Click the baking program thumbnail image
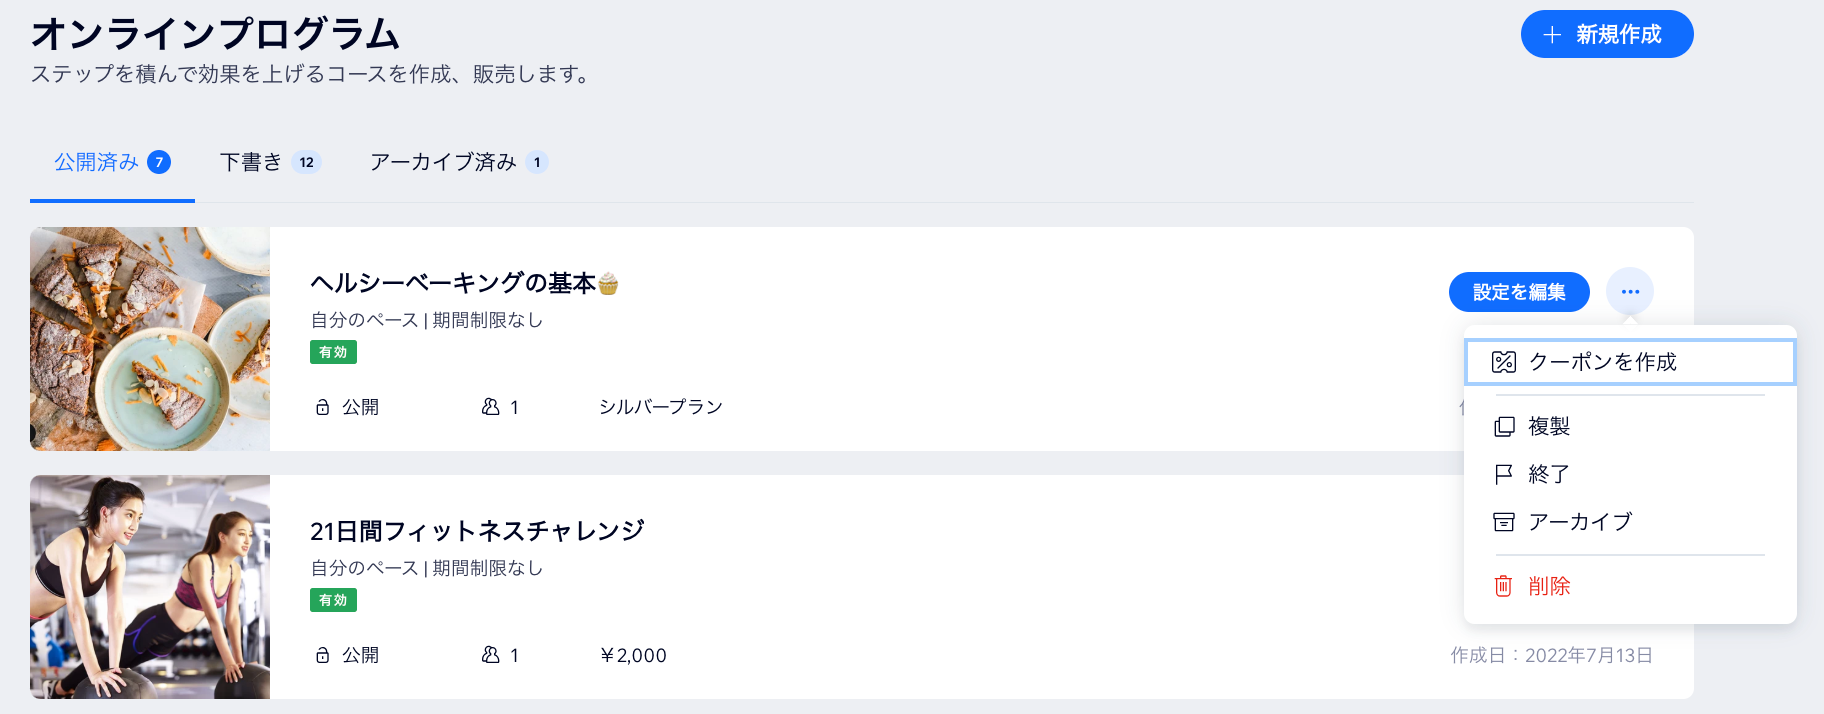The width and height of the screenshot is (1824, 714). (x=148, y=338)
